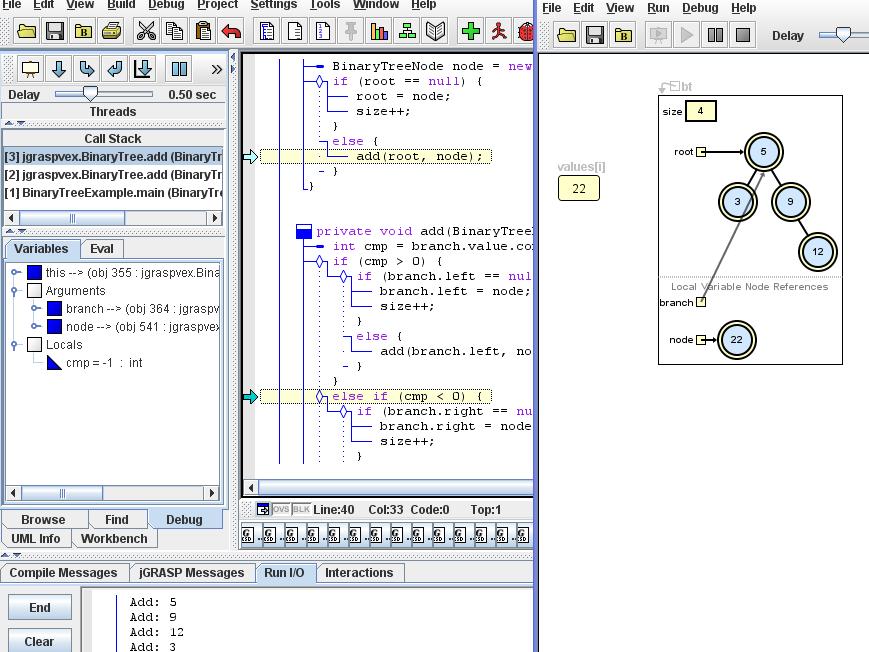869x652 pixels.
Task: Click the floppy disk save icon in editor toolbar
Action: click(x=54, y=31)
